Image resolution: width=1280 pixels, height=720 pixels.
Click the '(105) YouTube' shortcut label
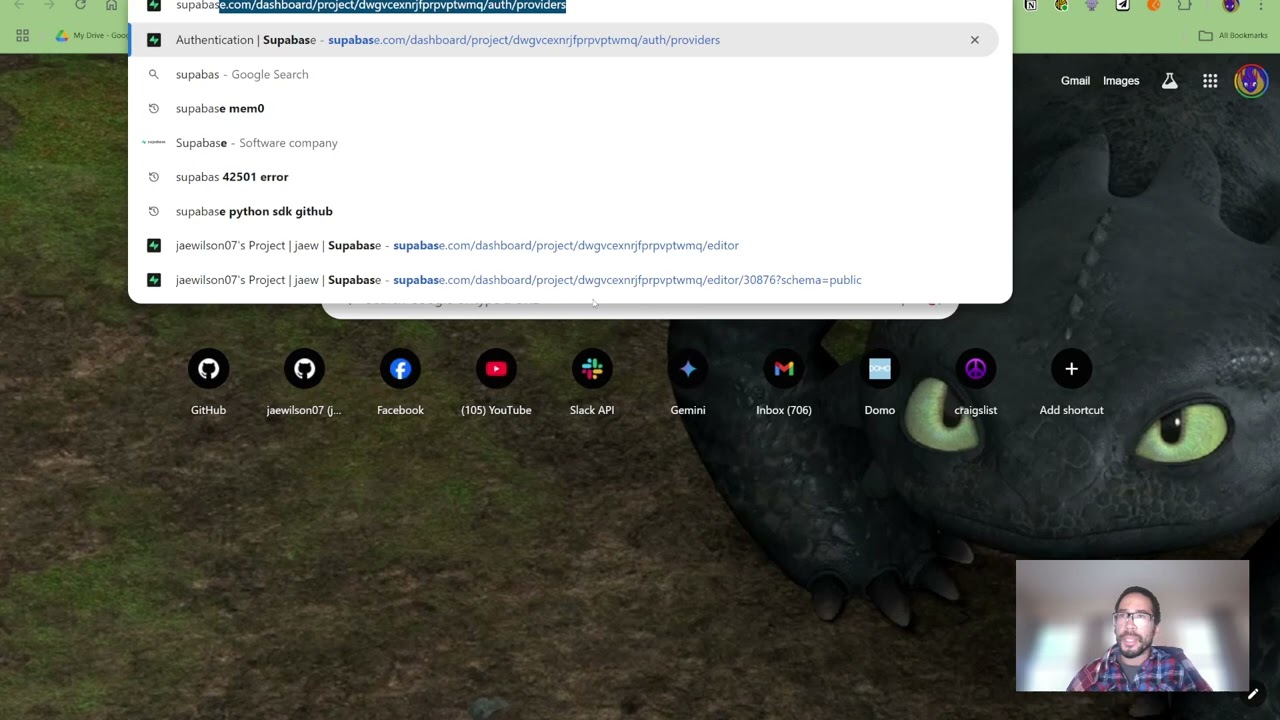[496, 410]
